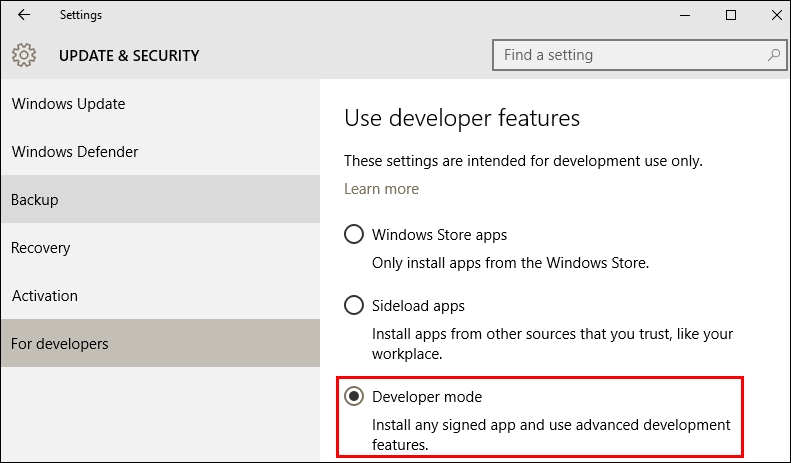
Task: Select the Developer mode radio button
Action: 354,397
